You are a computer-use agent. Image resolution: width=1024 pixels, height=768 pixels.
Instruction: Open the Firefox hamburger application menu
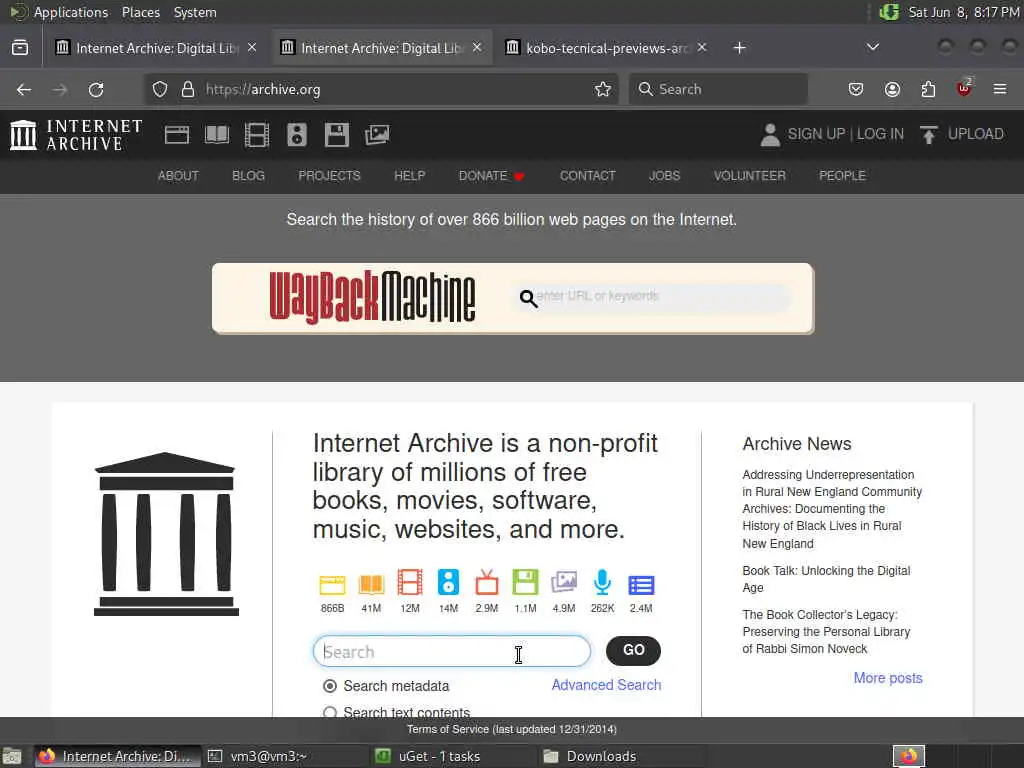(x=1000, y=89)
